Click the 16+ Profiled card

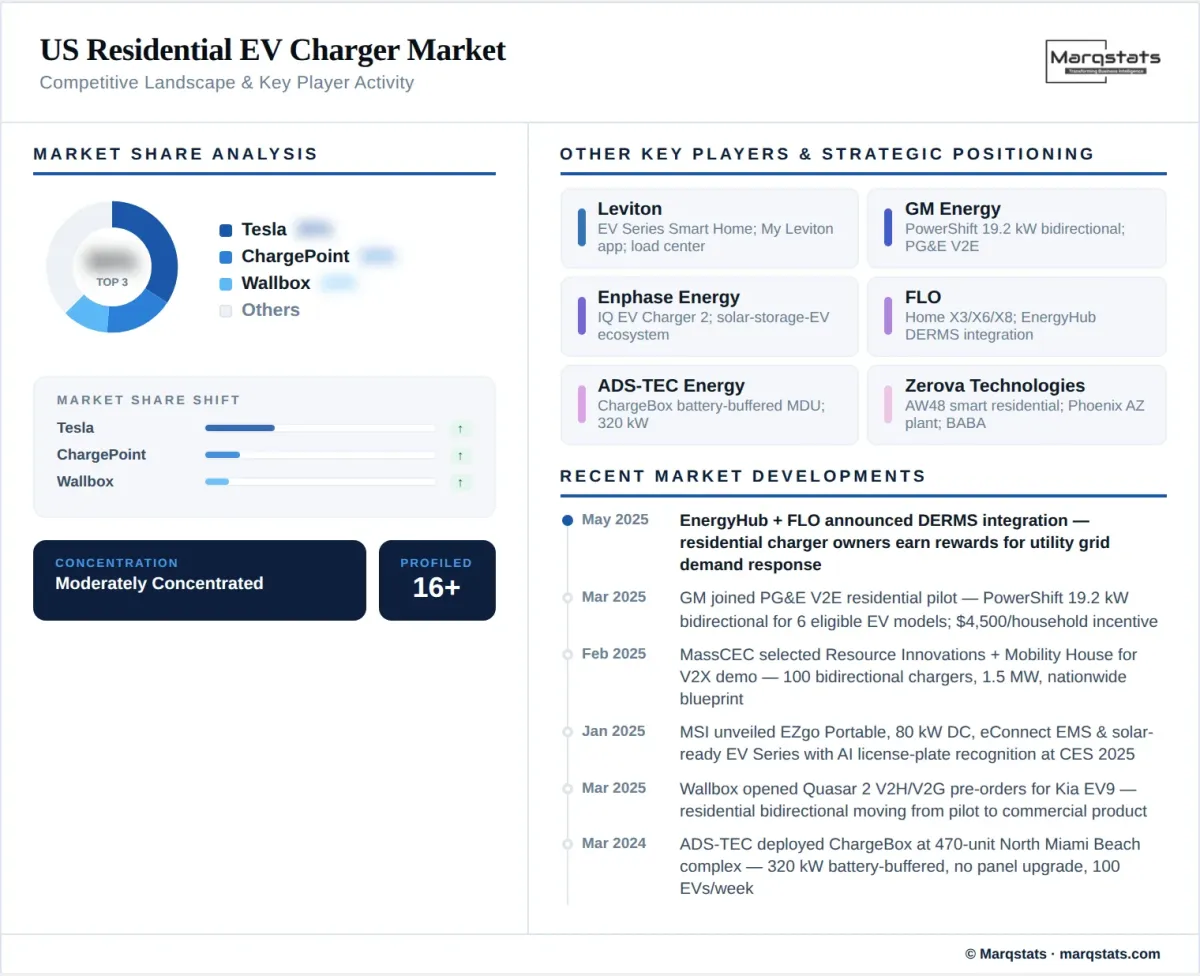tap(437, 580)
